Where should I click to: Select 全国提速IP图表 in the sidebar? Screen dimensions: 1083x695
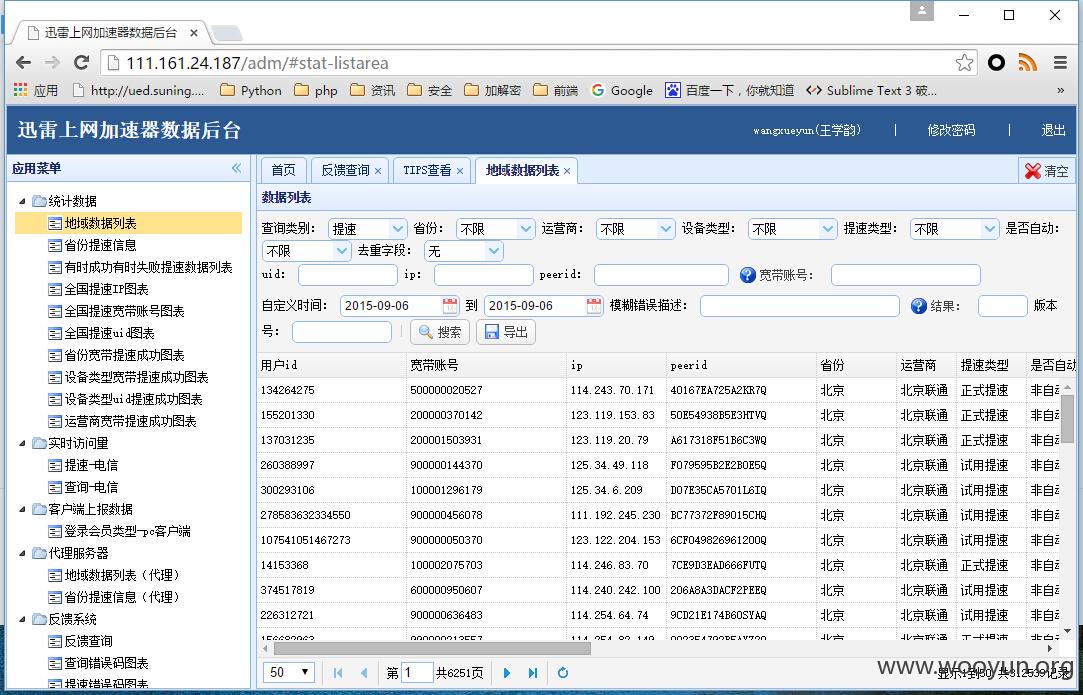(106, 289)
